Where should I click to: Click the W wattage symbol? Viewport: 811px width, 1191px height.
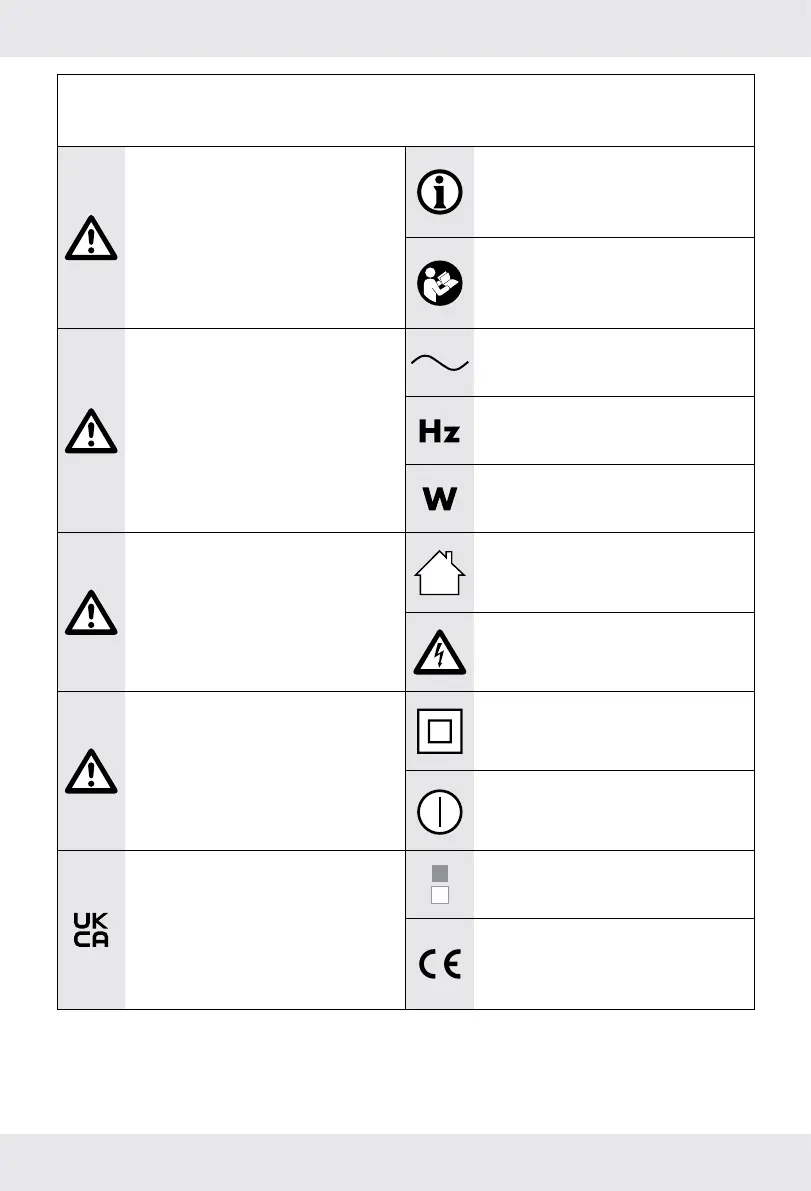pyautogui.click(x=440, y=498)
